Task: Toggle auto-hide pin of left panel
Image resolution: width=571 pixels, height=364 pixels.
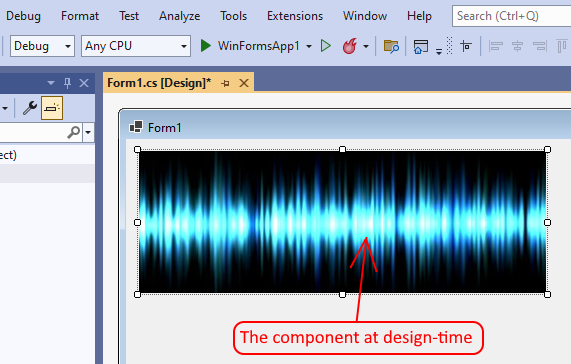Action: click(x=67, y=83)
